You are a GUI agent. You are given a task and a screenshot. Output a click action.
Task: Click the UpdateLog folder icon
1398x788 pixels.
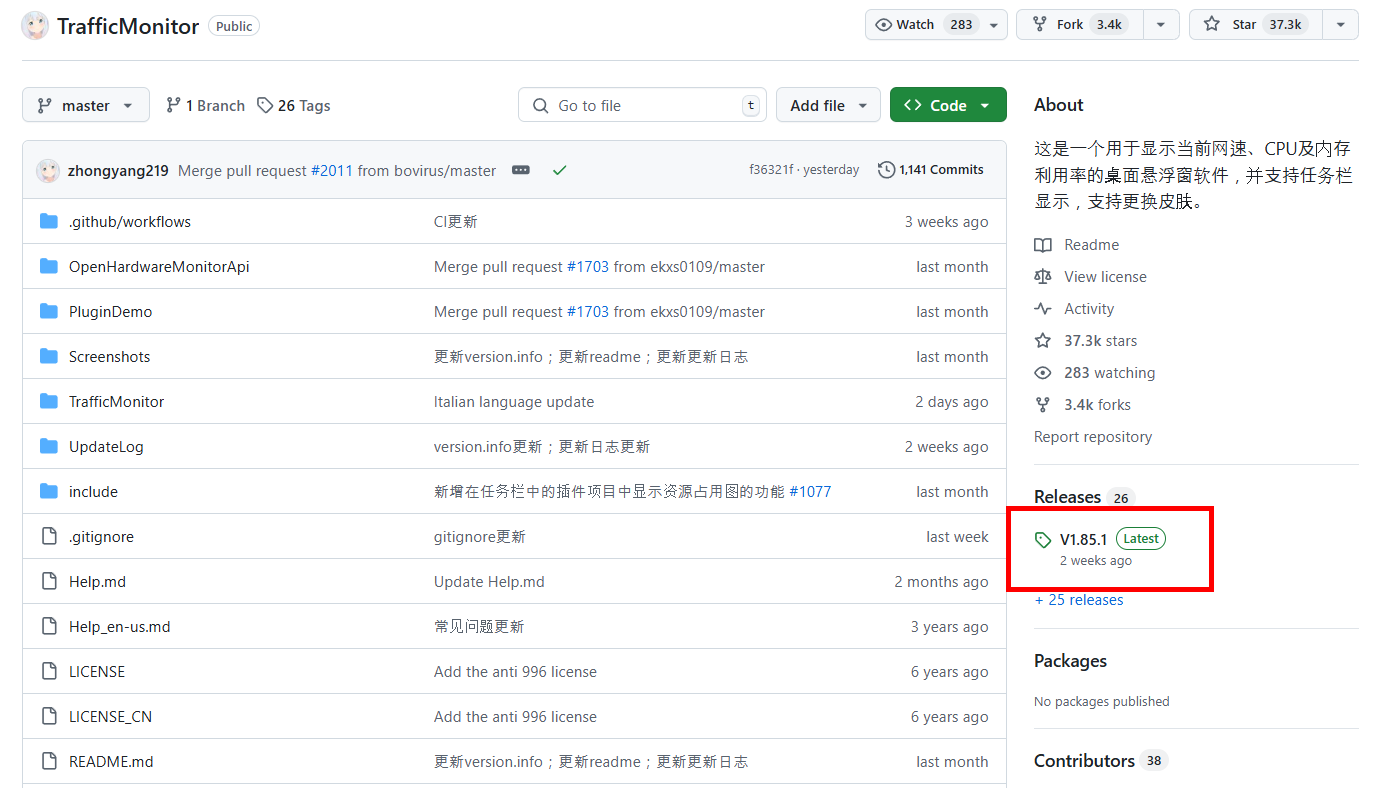pos(49,446)
